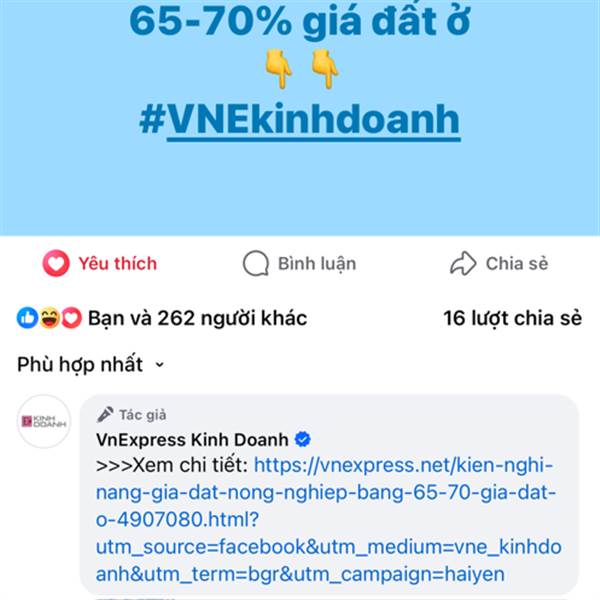
Task: Tap the Chia sẻ arrow icon
Action: tap(463, 263)
